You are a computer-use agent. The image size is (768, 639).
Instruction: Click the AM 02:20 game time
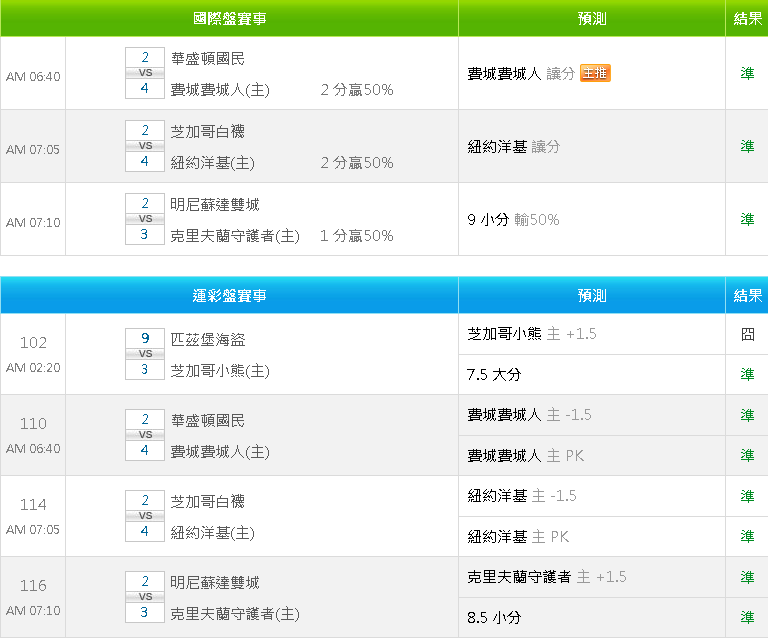(x=33, y=368)
